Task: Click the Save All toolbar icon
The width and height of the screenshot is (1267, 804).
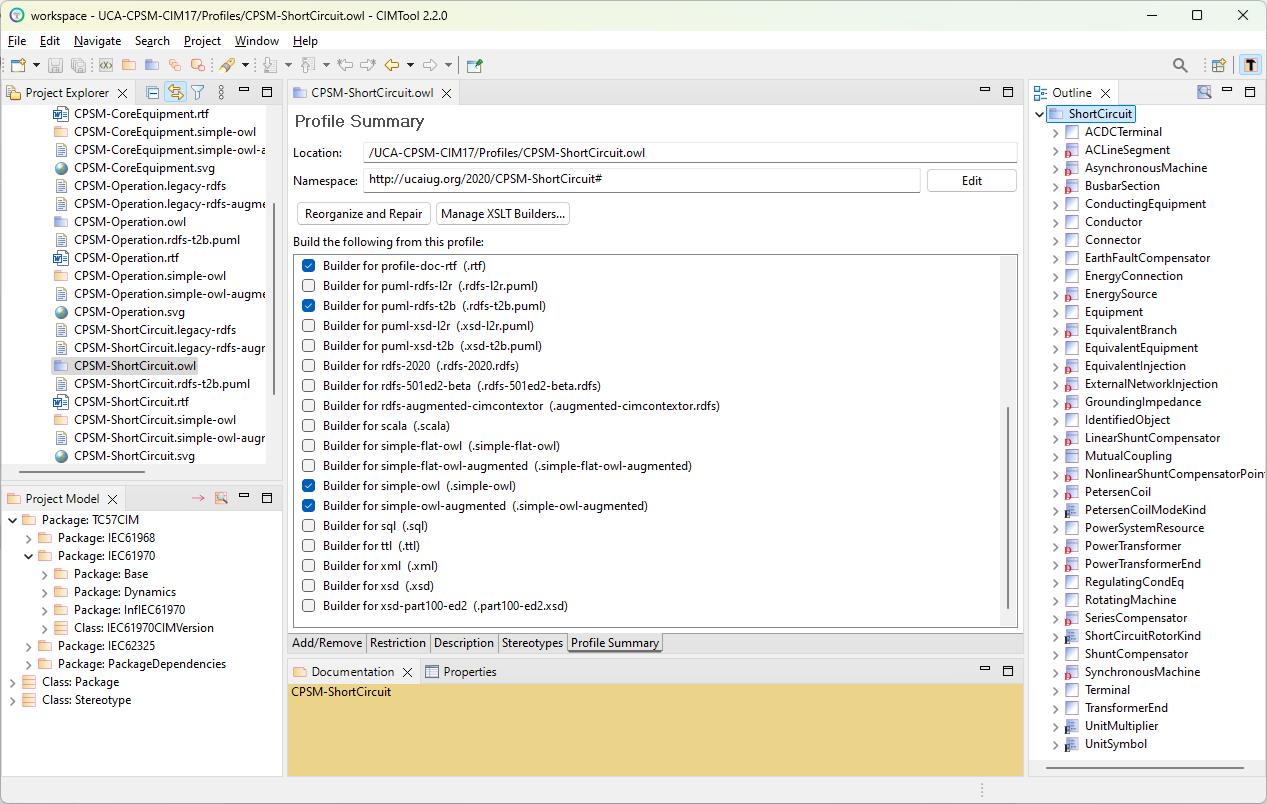Action: coord(78,65)
